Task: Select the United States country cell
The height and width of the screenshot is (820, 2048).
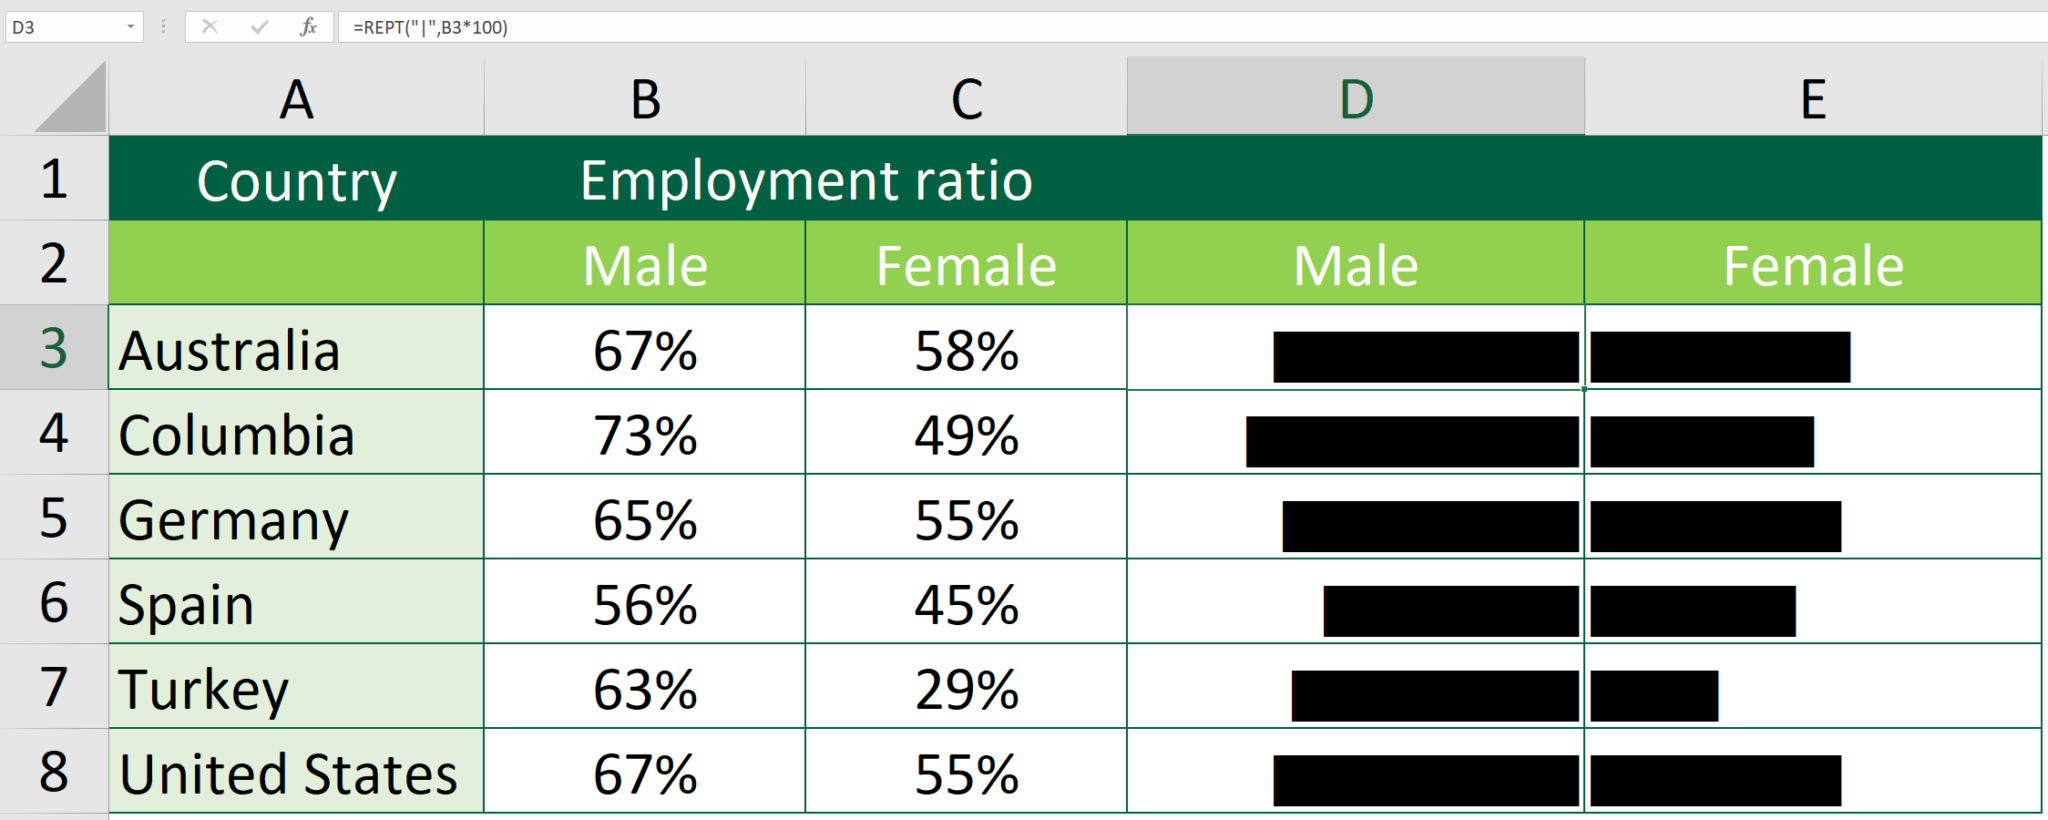Action: pyautogui.click(x=296, y=771)
